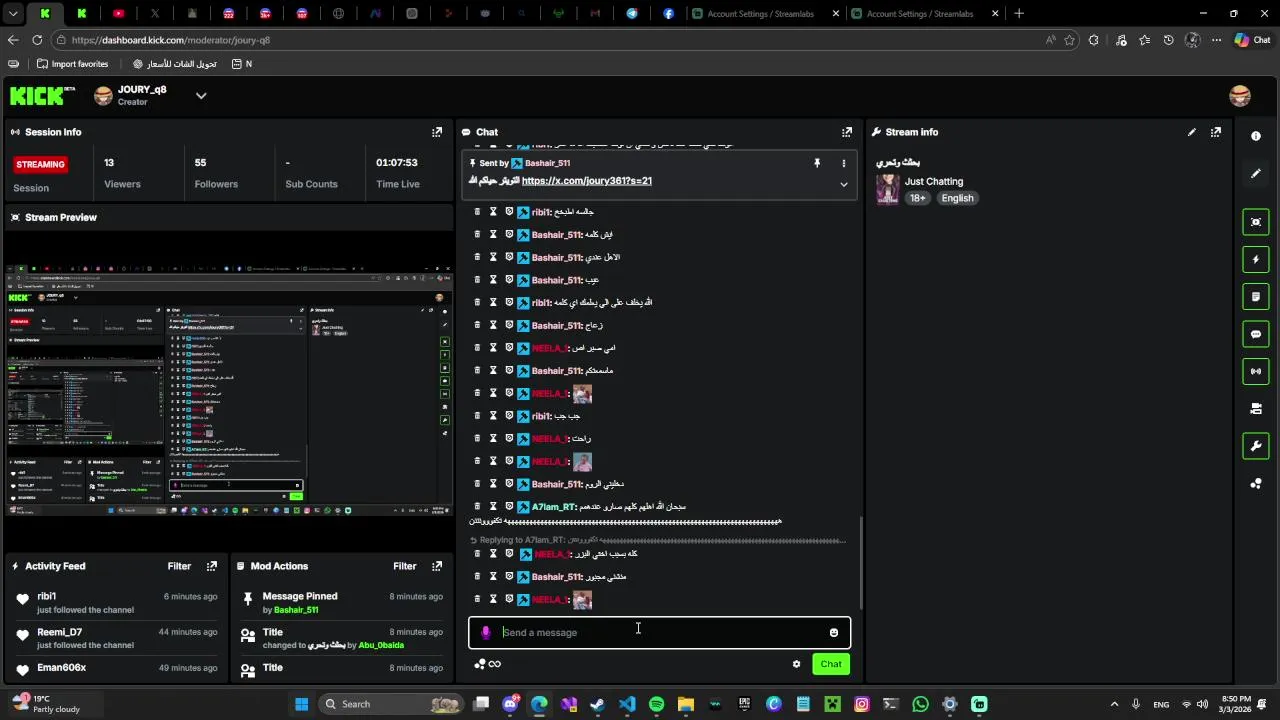This screenshot has width=1280, height=720.
Task: Open the 'تحويل الشات للأسعار' bookmark
Action: point(175,64)
